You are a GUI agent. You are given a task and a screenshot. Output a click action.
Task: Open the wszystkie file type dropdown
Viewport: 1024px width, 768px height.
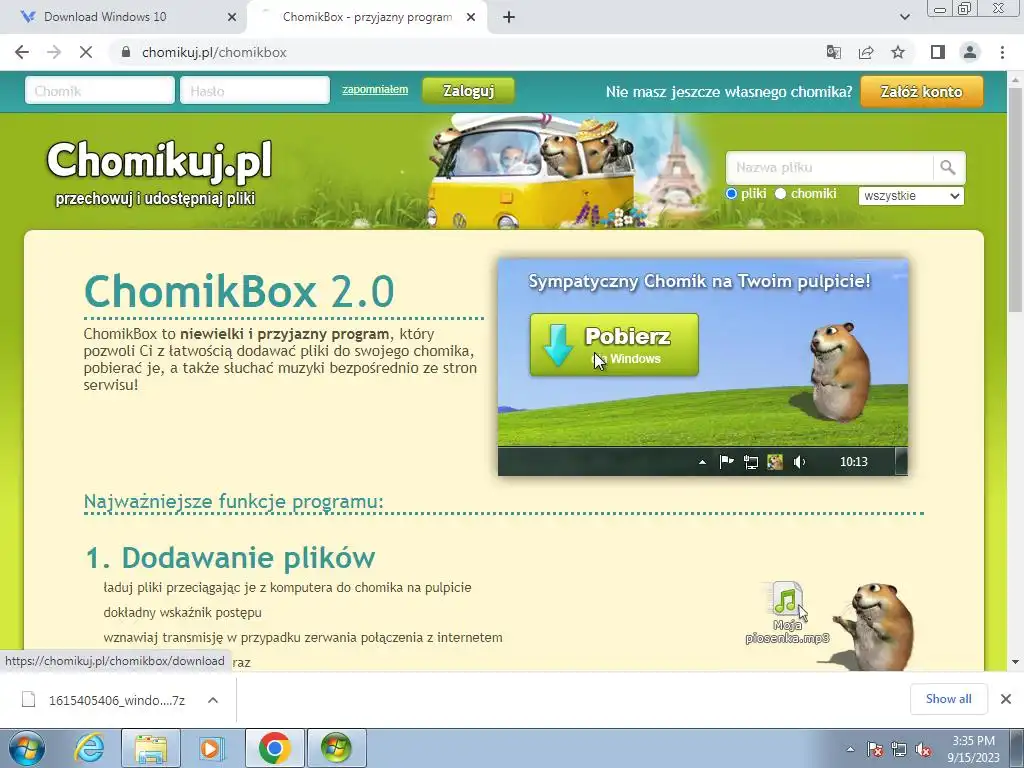911,196
